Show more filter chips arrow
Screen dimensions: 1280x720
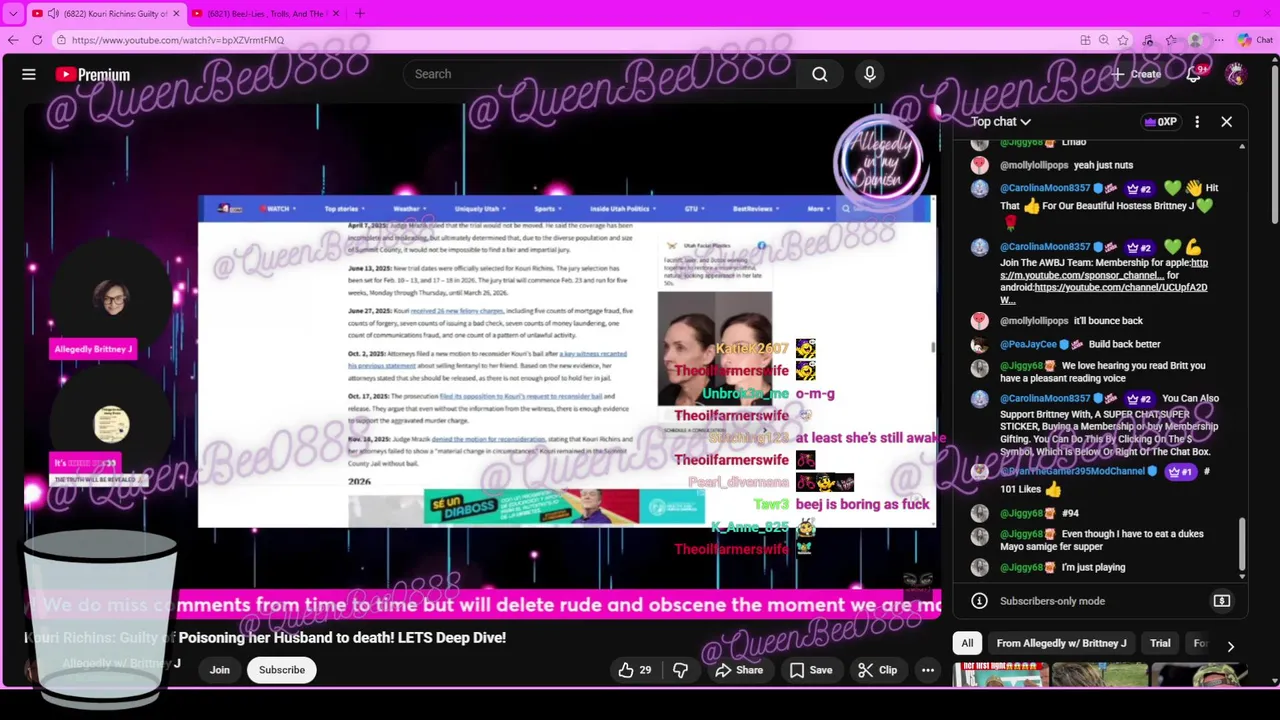click(1231, 646)
